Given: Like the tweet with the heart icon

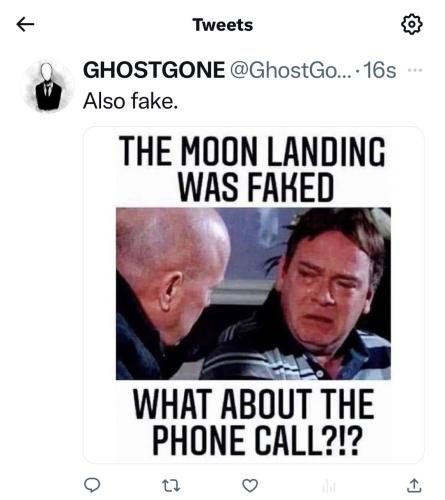Looking at the screenshot, I should [250, 485].
